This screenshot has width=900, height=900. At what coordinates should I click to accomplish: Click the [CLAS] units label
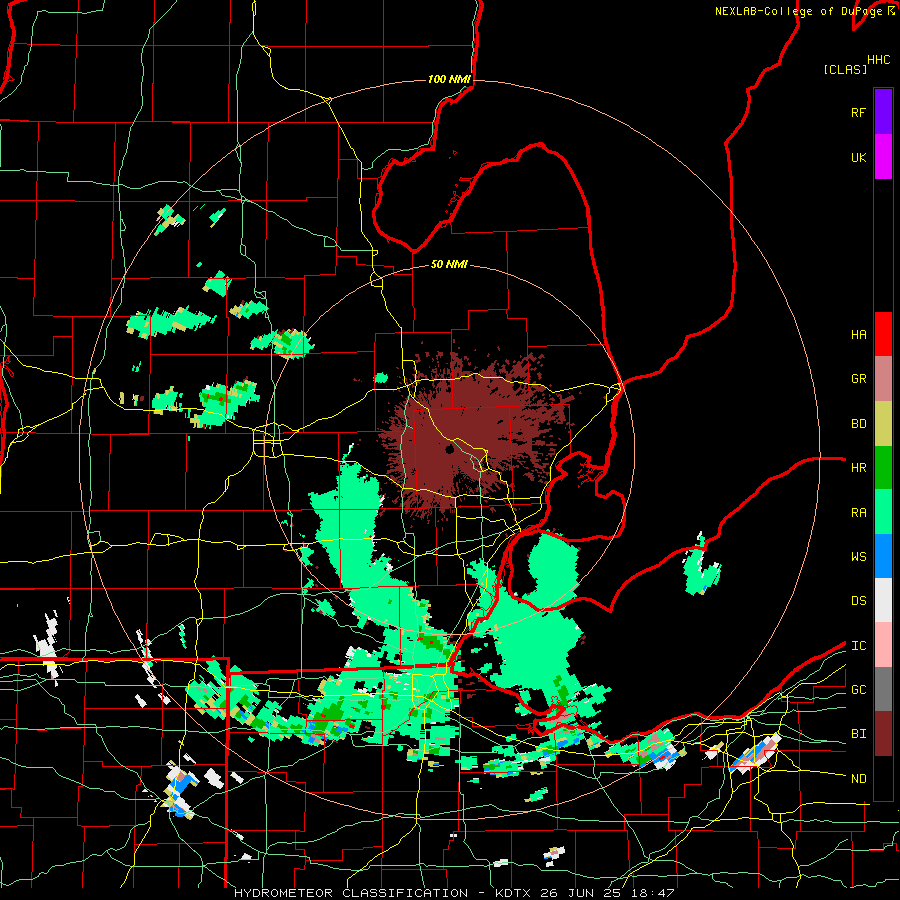click(845, 69)
